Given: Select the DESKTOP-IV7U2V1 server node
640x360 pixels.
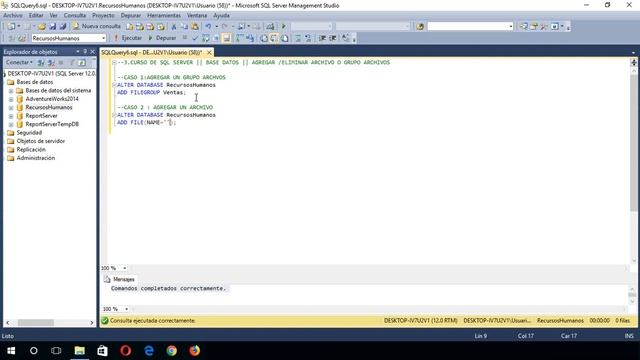Looking at the screenshot, I should 51,73.
